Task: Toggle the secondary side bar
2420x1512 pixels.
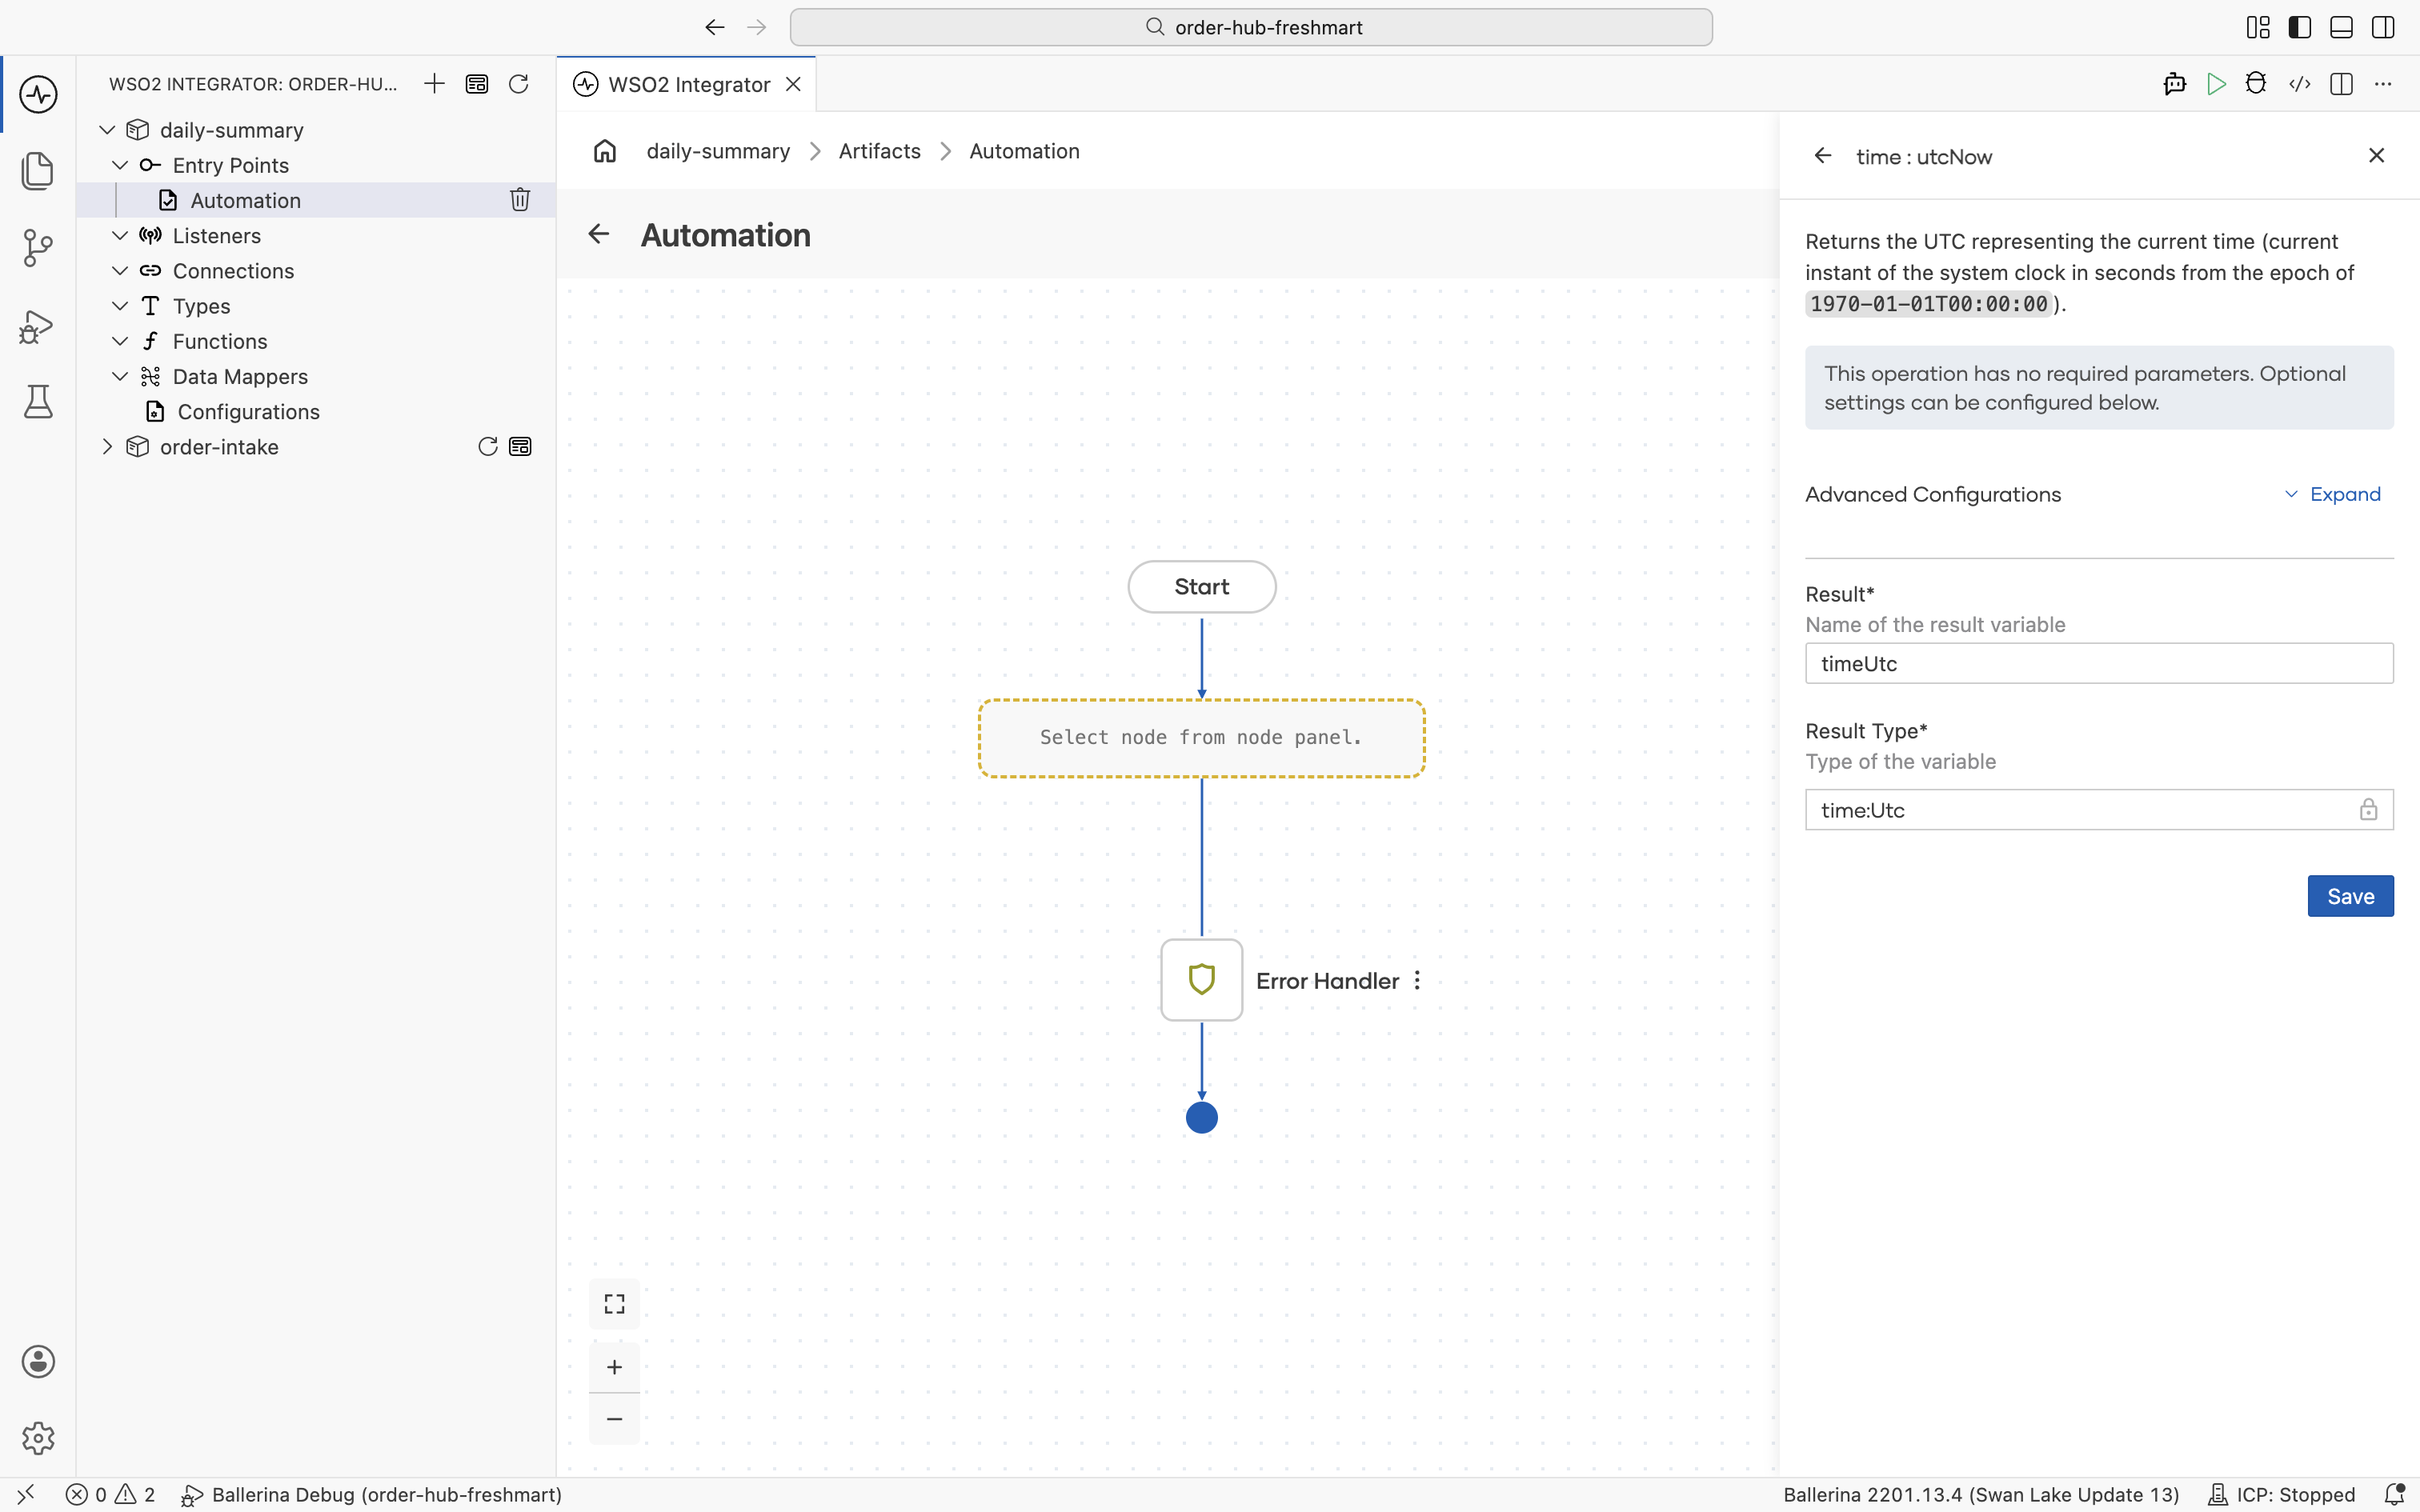Action: pyautogui.click(x=2383, y=27)
